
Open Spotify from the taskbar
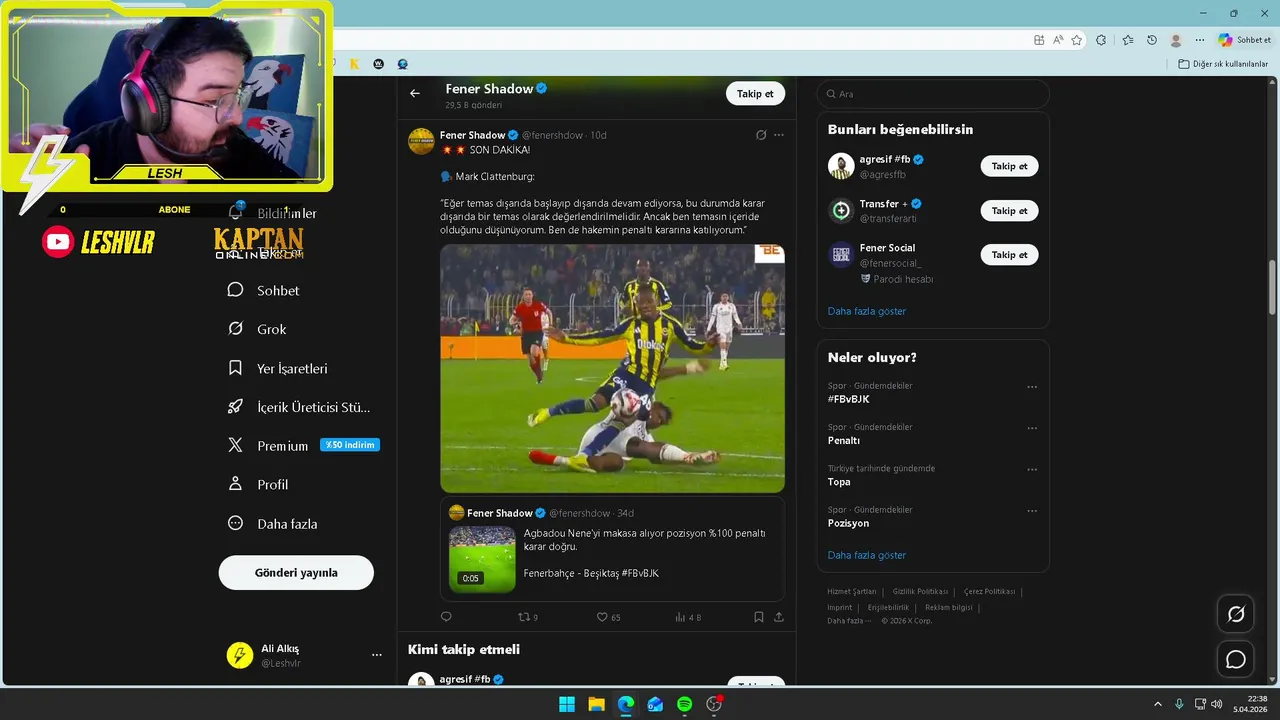pos(685,704)
